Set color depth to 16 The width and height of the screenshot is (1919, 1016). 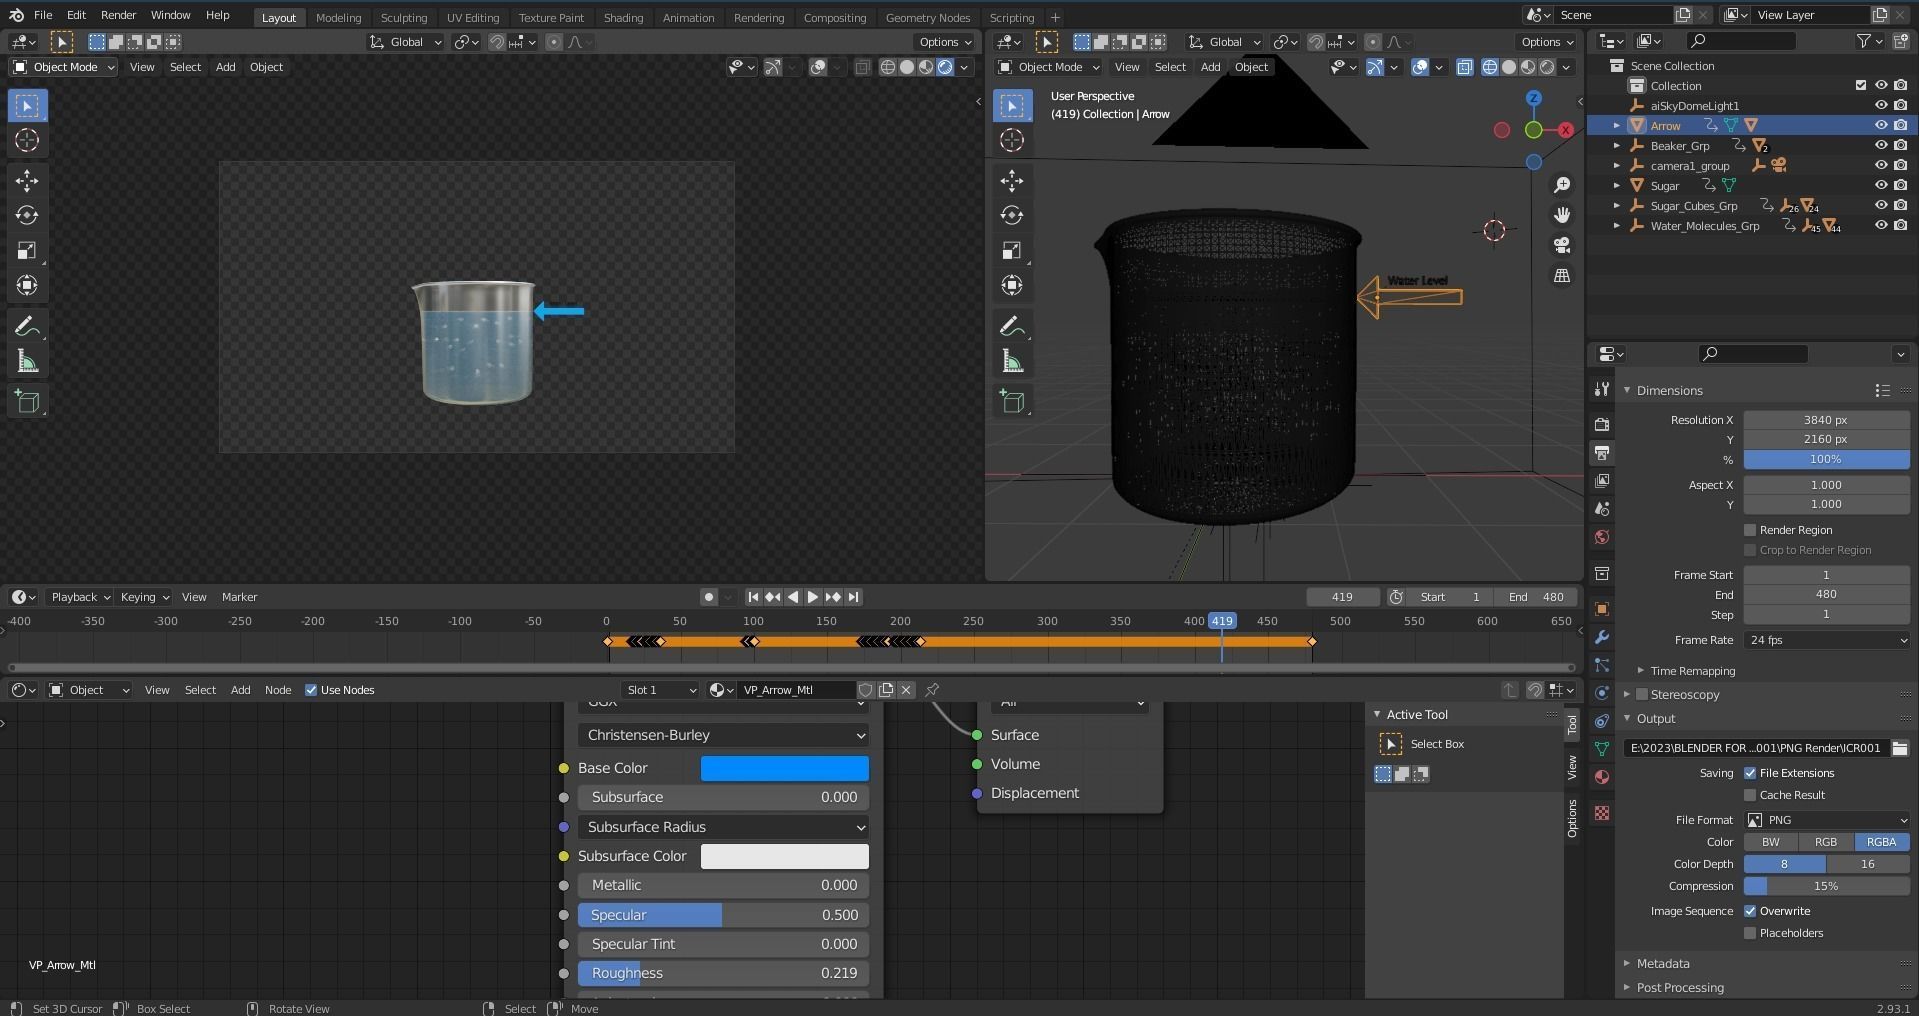pos(1867,864)
